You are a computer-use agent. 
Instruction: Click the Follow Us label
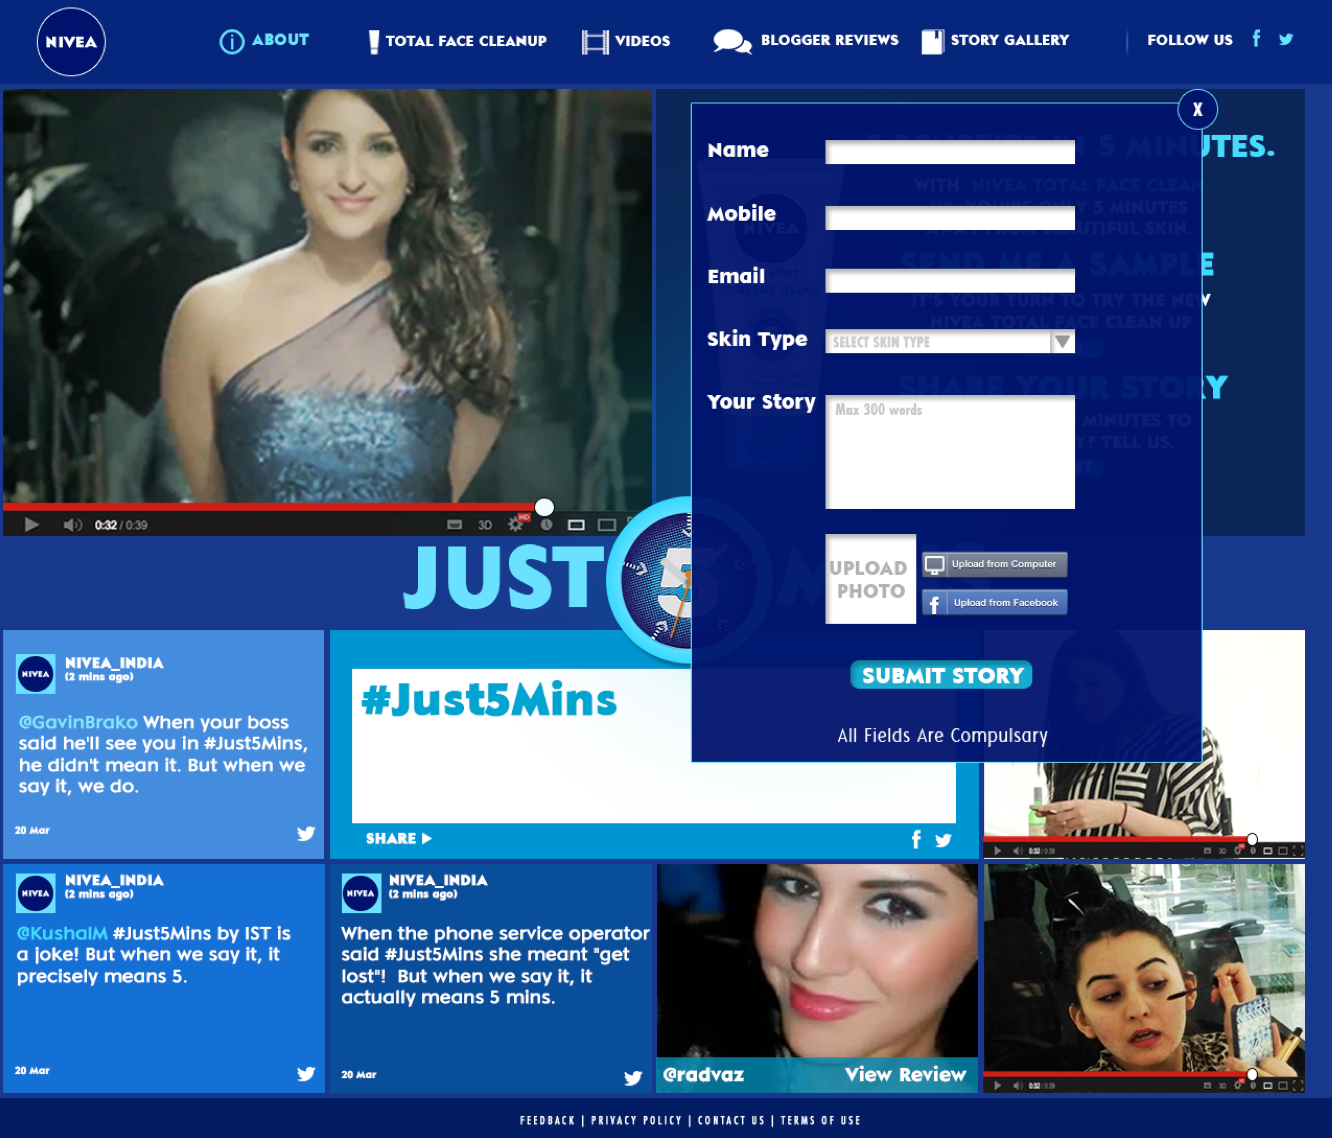1190,40
